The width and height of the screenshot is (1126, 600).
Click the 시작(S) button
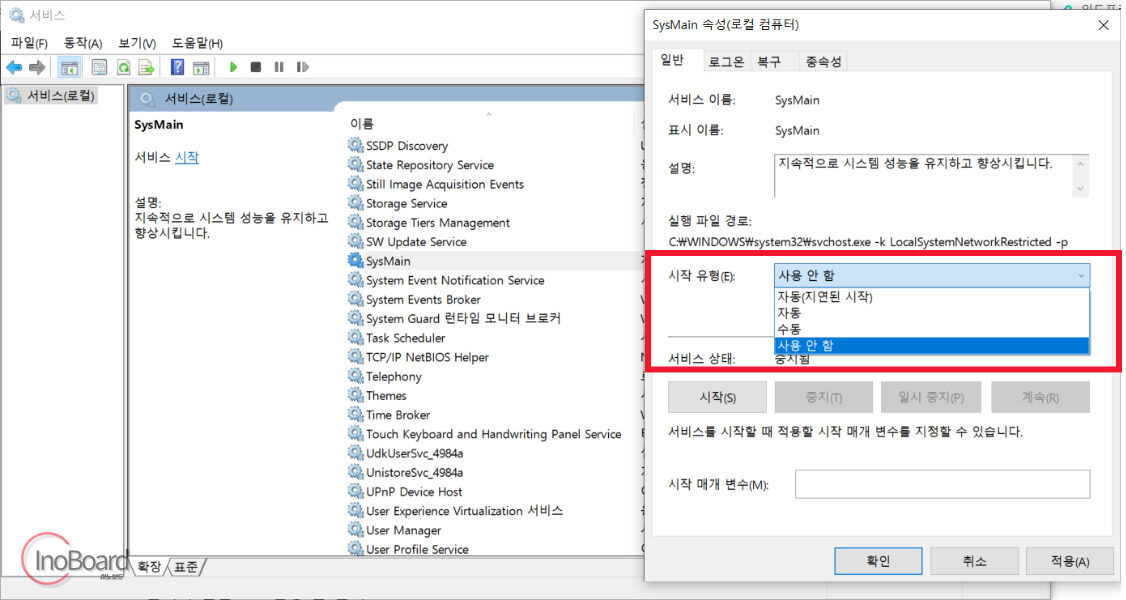tap(717, 398)
